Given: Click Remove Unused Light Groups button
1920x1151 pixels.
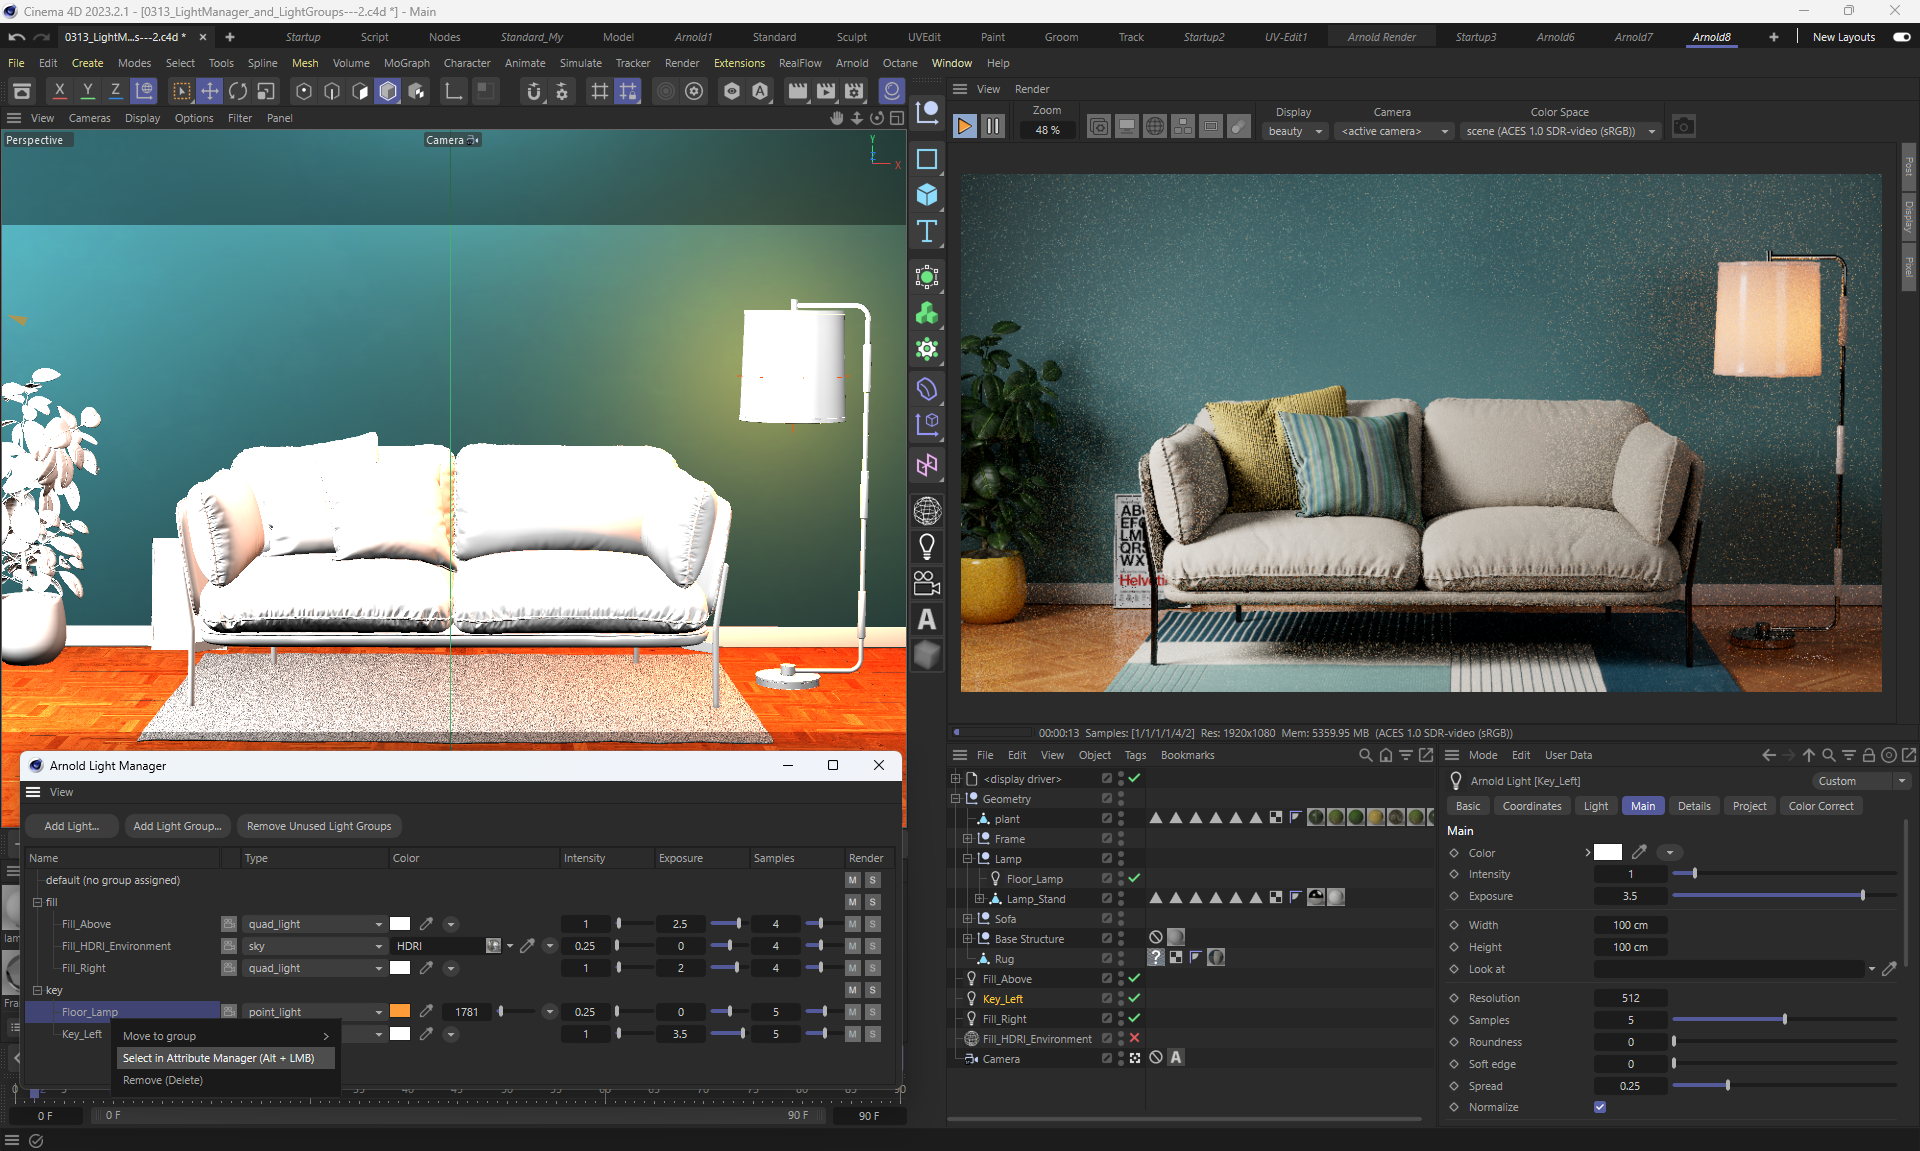Looking at the screenshot, I should [x=319, y=826].
